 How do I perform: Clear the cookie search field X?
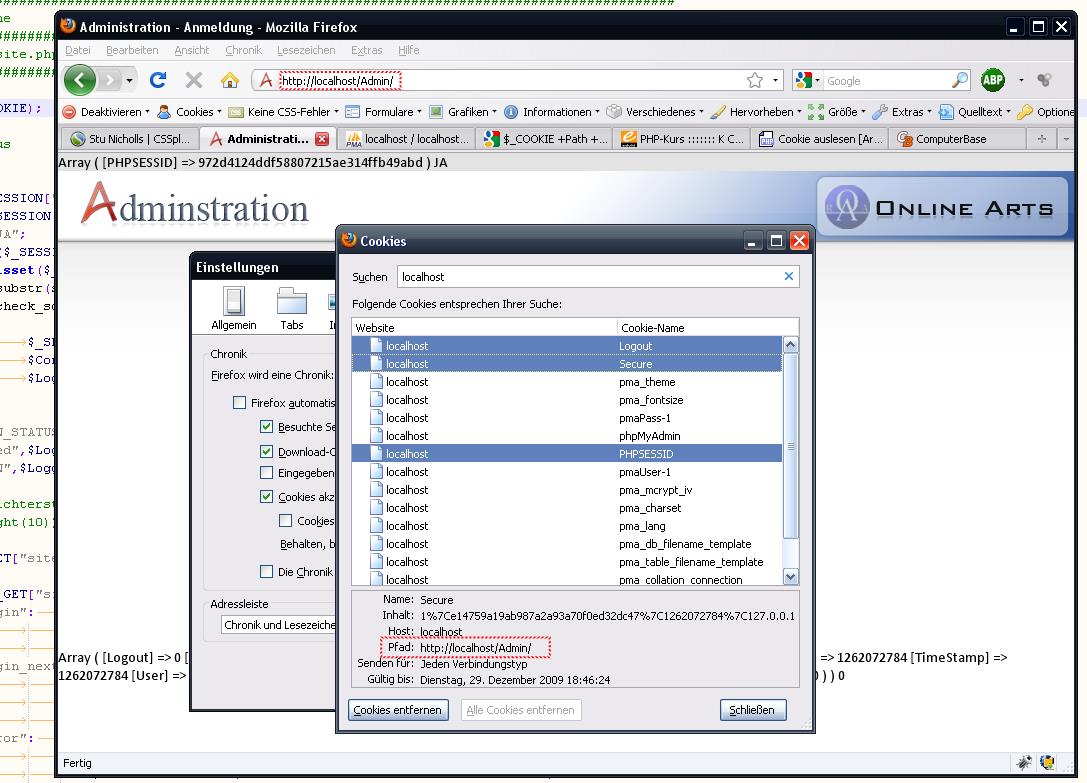(789, 276)
